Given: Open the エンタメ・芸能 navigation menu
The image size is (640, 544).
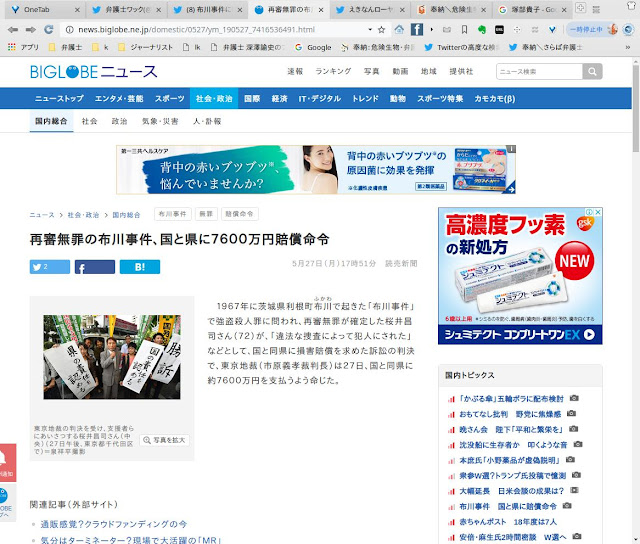Looking at the screenshot, I should pos(119,98).
